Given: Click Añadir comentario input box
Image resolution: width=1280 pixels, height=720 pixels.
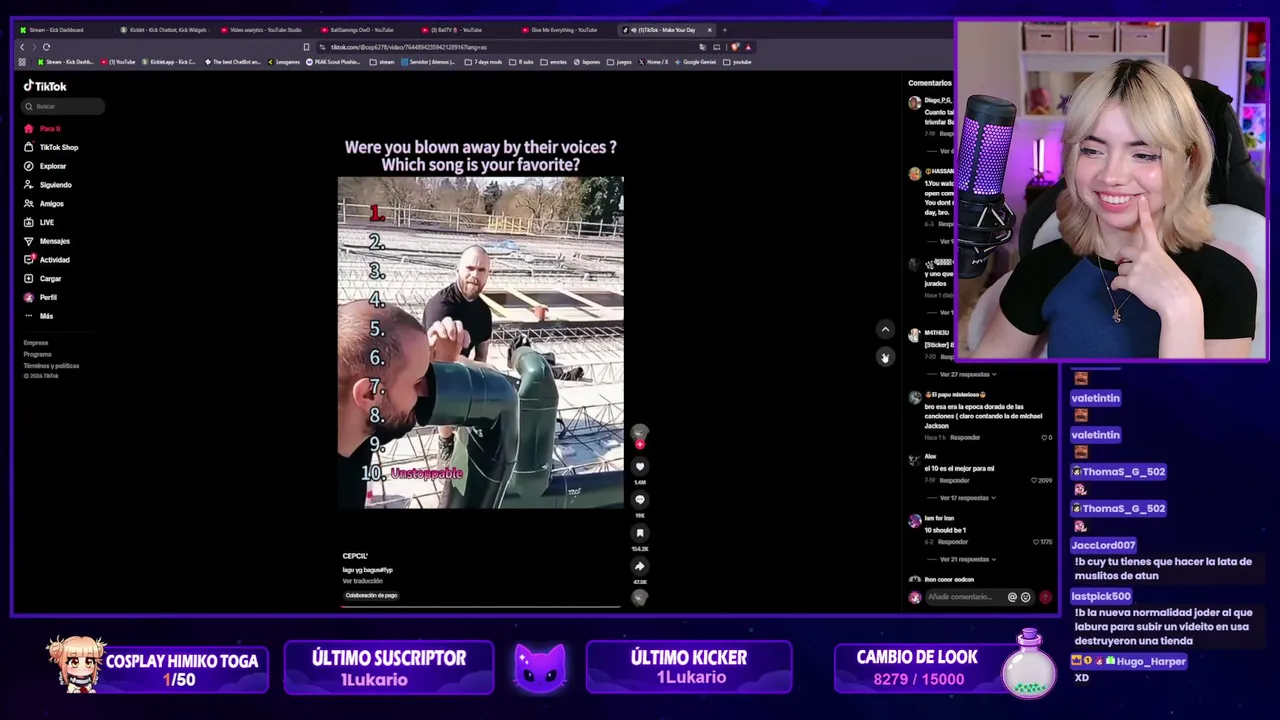Looking at the screenshot, I should pyautogui.click(x=964, y=597).
